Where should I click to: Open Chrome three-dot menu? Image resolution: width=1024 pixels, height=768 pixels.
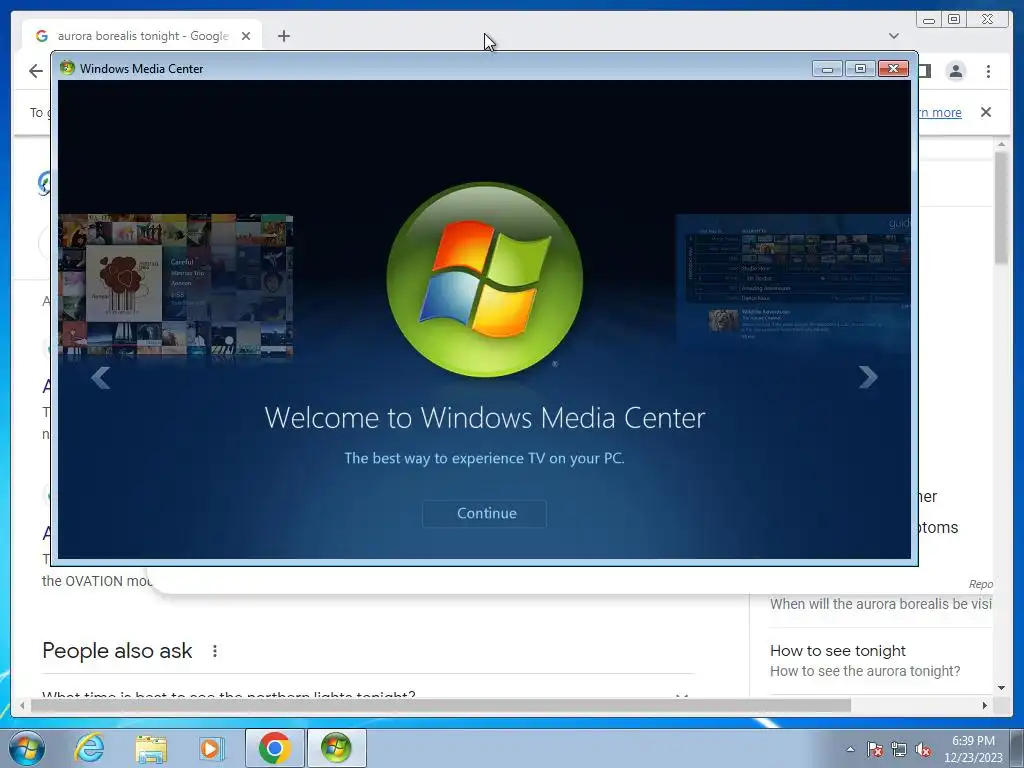click(988, 71)
